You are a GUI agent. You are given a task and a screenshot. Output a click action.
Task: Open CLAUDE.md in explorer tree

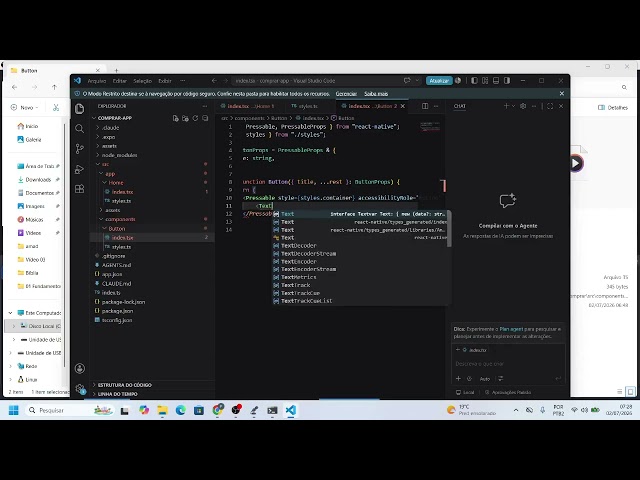pyautogui.click(x=116, y=284)
